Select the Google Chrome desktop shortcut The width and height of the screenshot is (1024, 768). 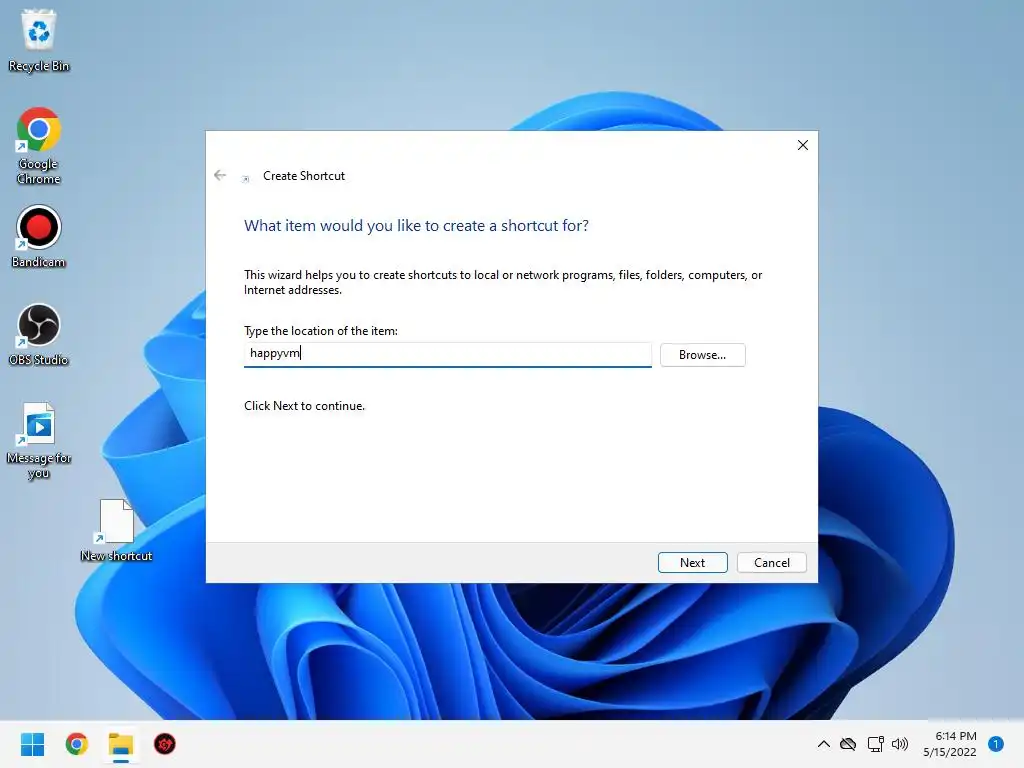[x=39, y=146]
